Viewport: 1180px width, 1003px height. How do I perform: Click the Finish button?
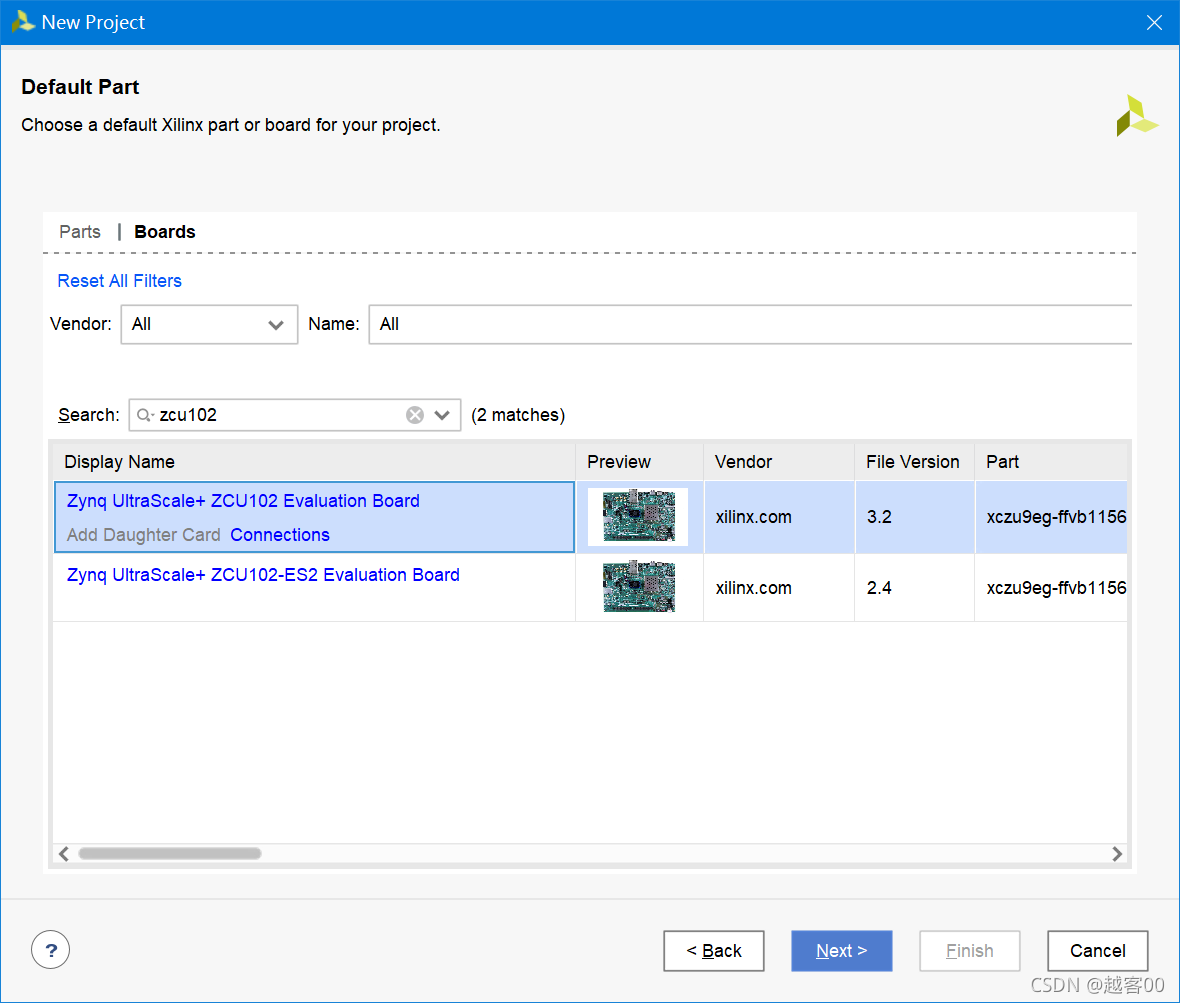tap(969, 951)
